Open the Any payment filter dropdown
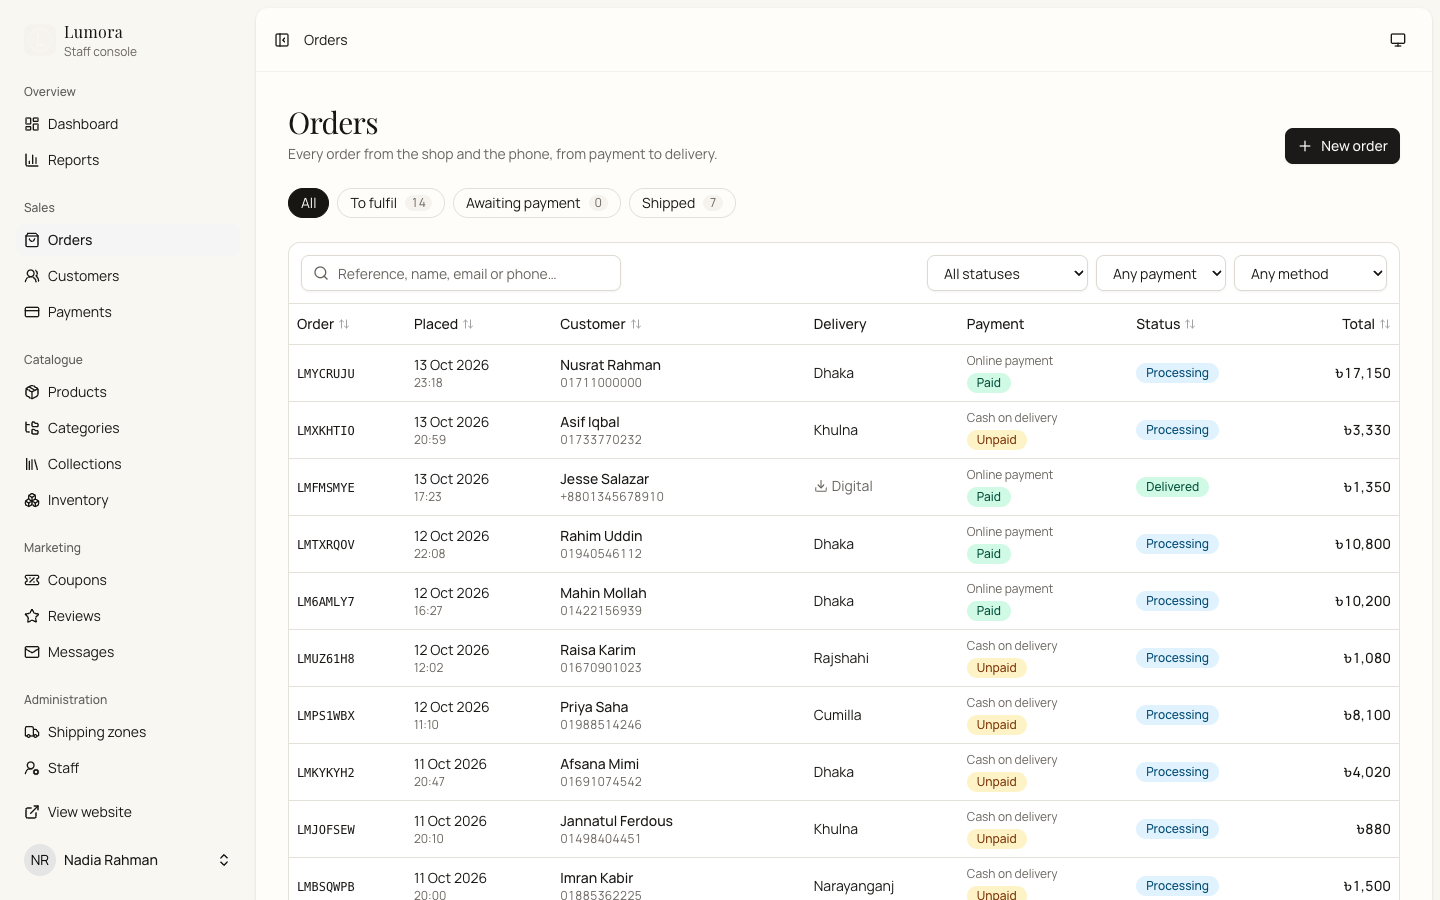The width and height of the screenshot is (1440, 900). [x=1161, y=273]
